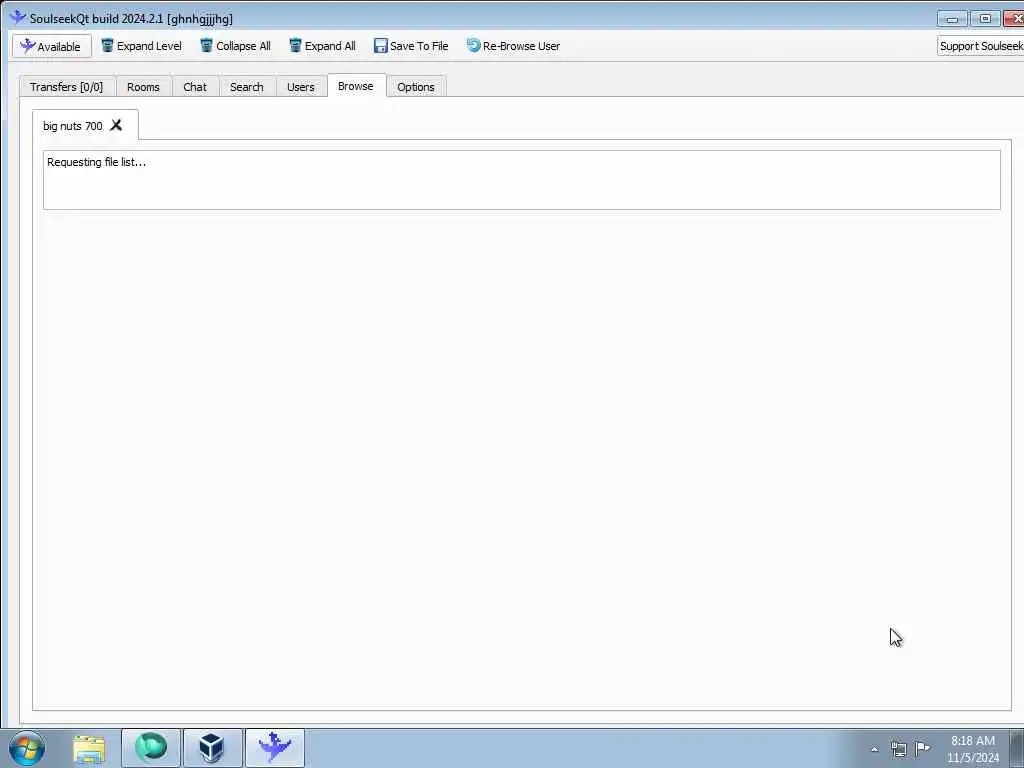
Task: Open the green round taskbar application
Action: 151,748
